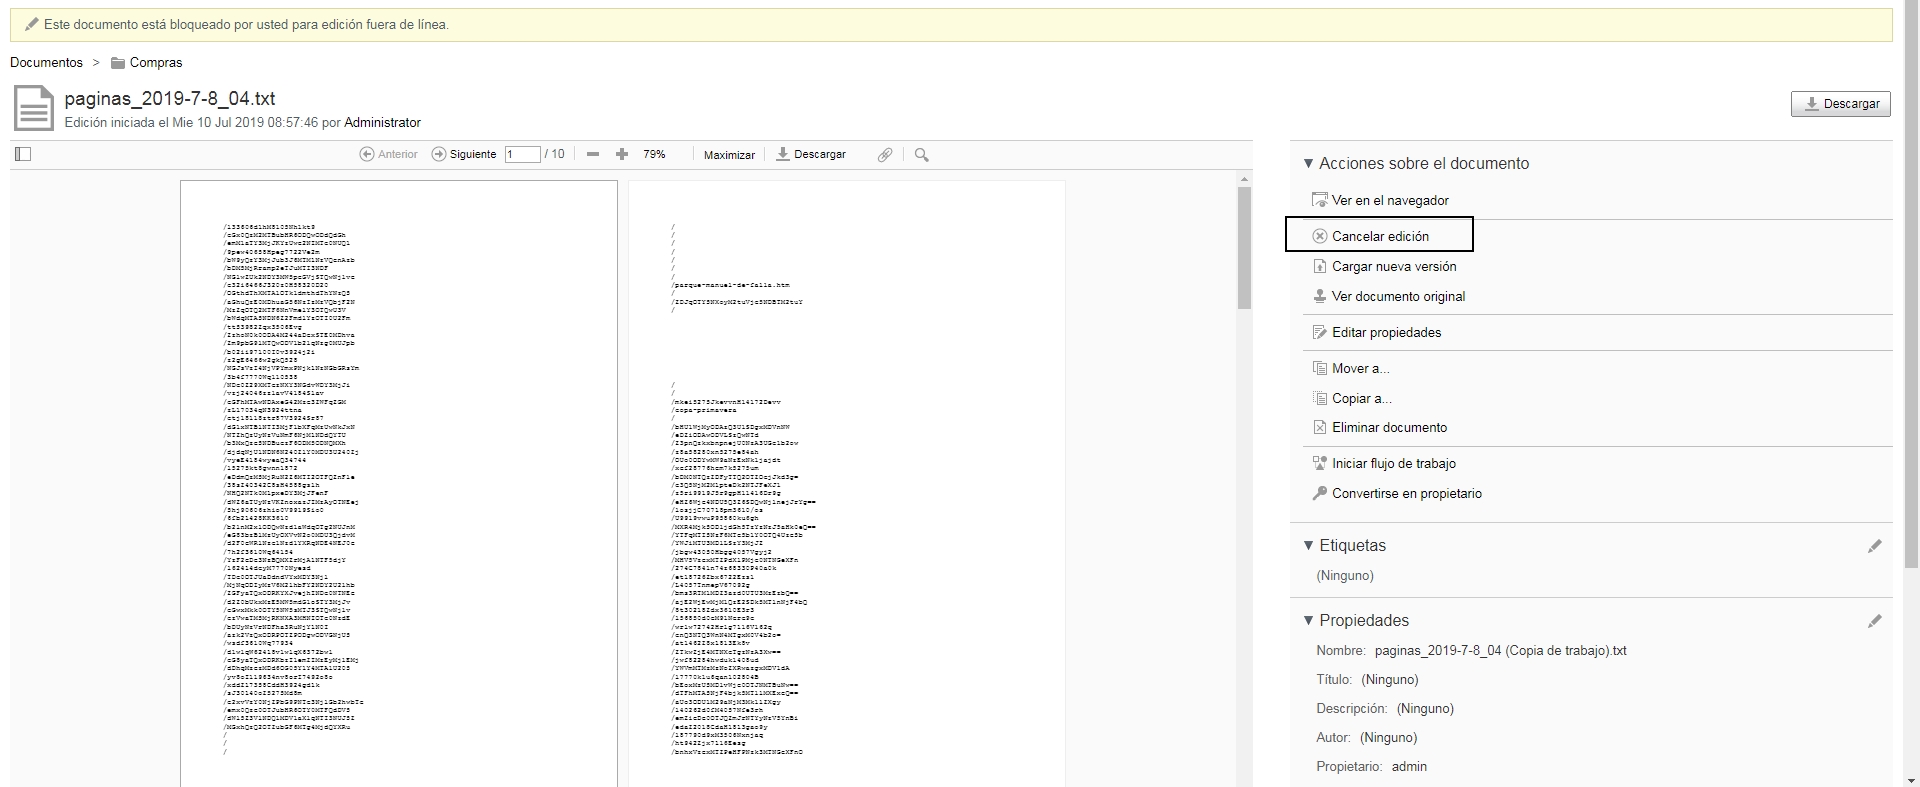
Task: Choose Copiar a... action
Action: pyautogui.click(x=1362, y=398)
